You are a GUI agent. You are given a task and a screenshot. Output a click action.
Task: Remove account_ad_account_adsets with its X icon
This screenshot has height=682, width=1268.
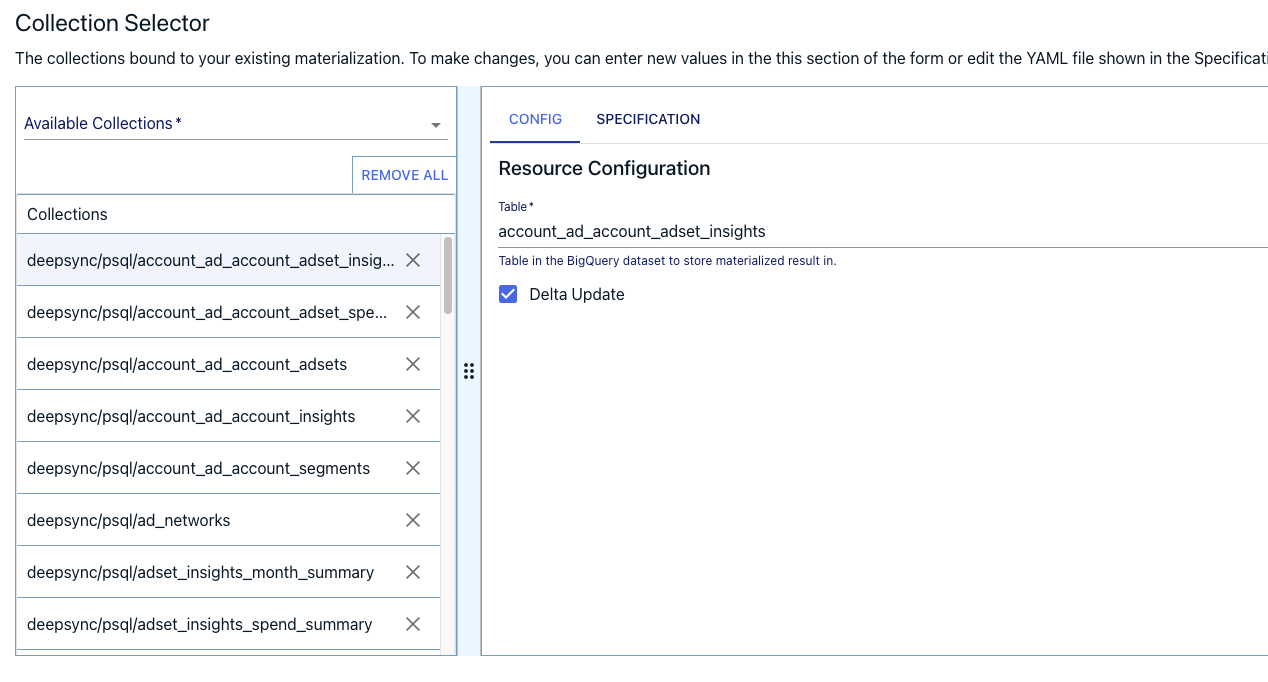click(x=413, y=364)
